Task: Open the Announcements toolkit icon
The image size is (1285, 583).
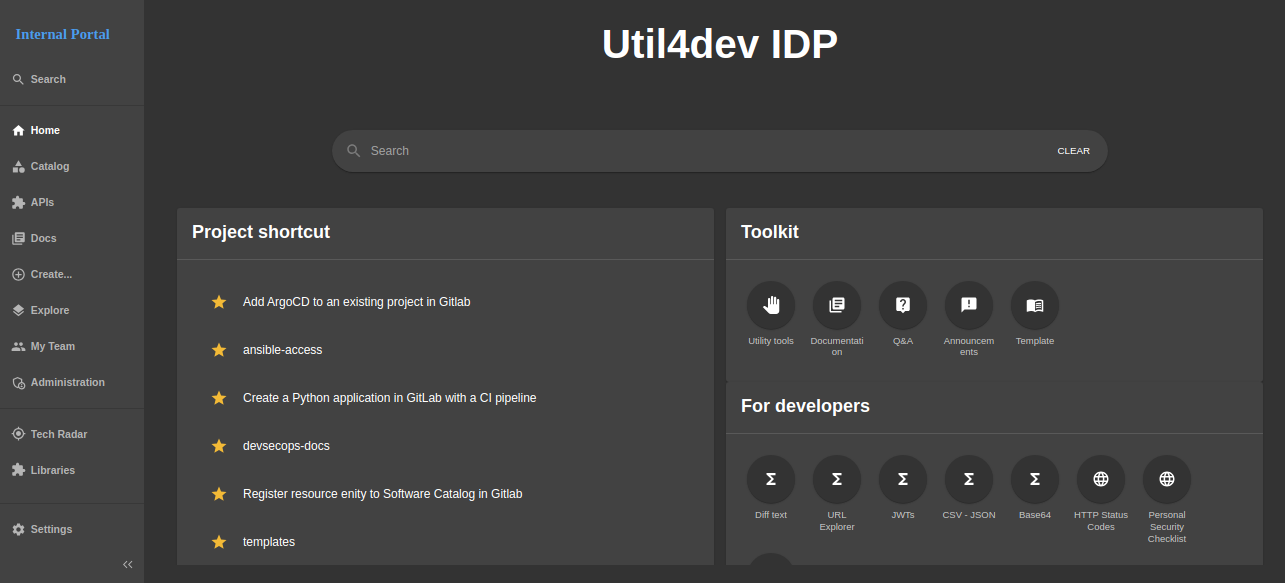Action: pyautogui.click(x=968, y=306)
